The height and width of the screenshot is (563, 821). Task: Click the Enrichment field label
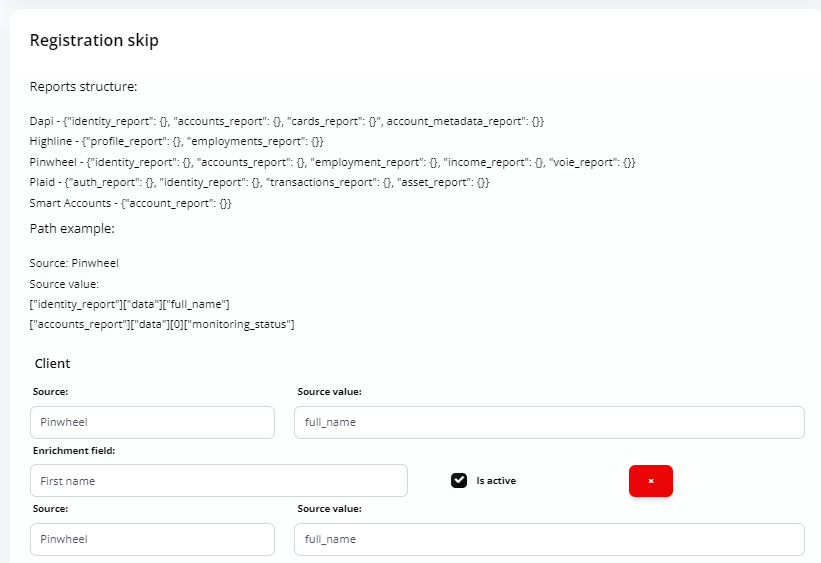74,450
